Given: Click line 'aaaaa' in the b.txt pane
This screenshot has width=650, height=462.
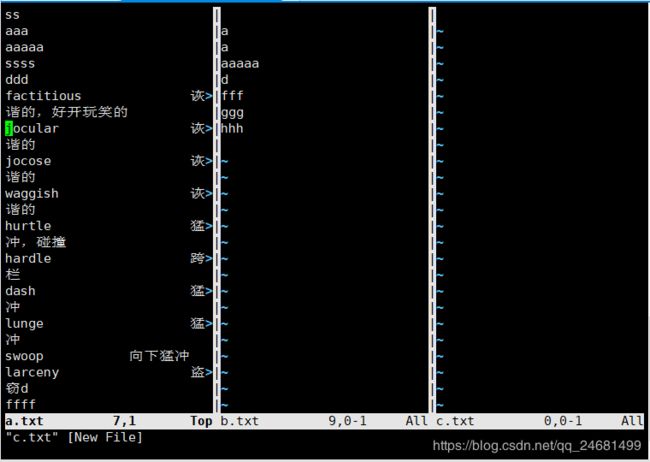Looking at the screenshot, I should (240, 63).
